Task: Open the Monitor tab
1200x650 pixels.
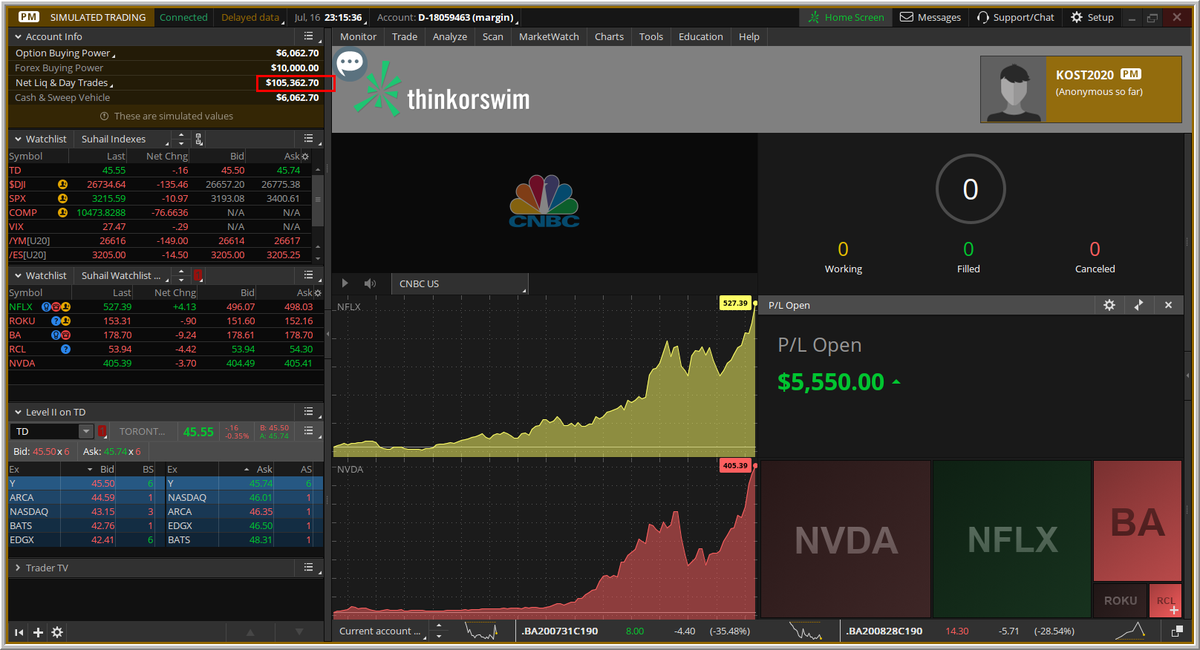Action: pyautogui.click(x=359, y=37)
